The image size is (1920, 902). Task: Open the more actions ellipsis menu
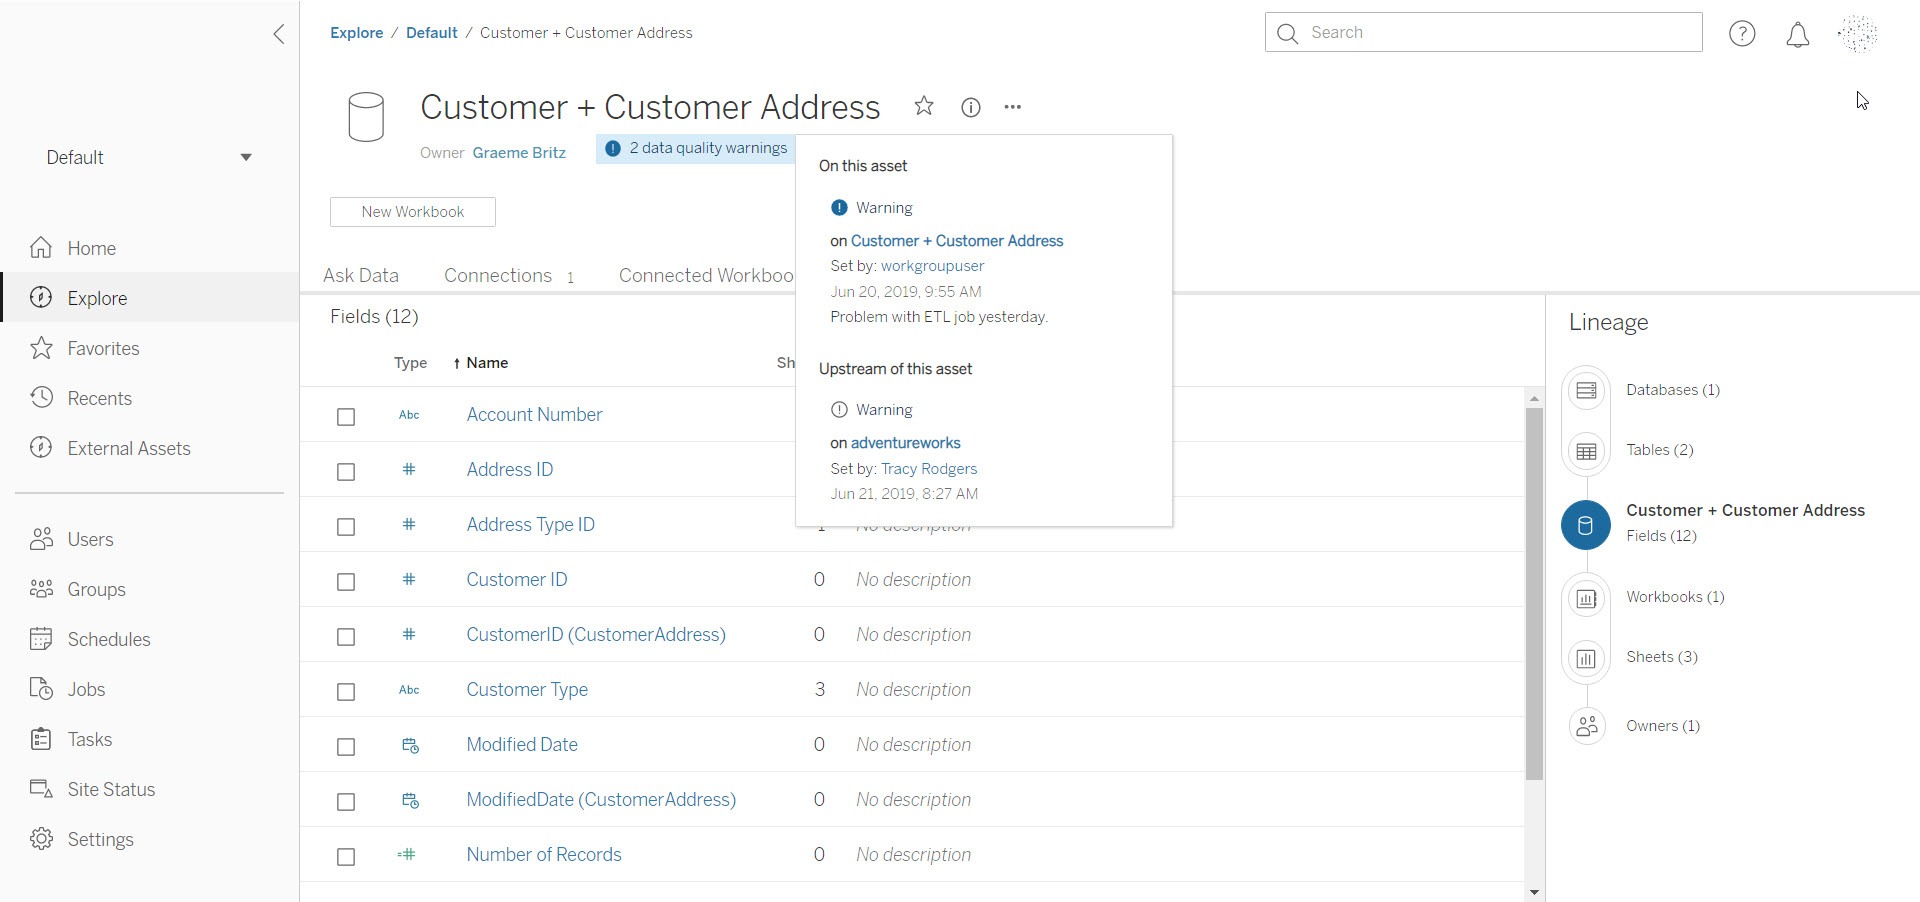point(1013,107)
